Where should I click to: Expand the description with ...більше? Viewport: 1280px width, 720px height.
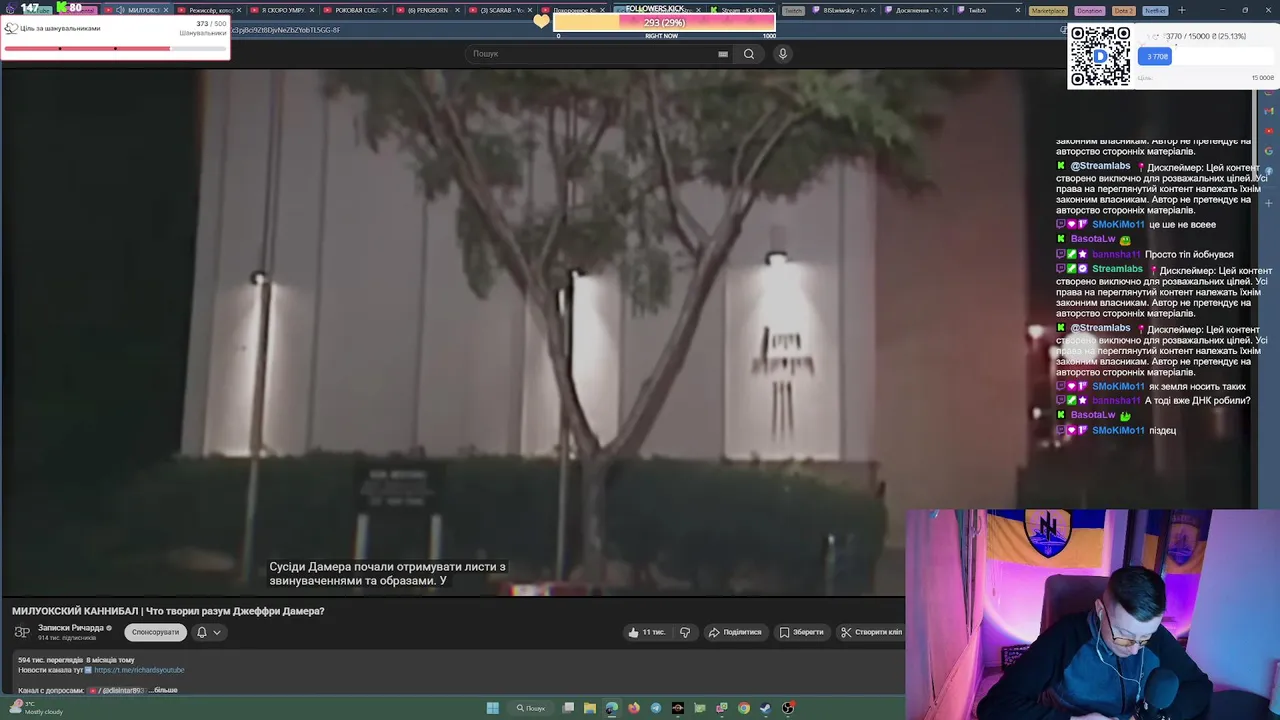pos(165,690)
